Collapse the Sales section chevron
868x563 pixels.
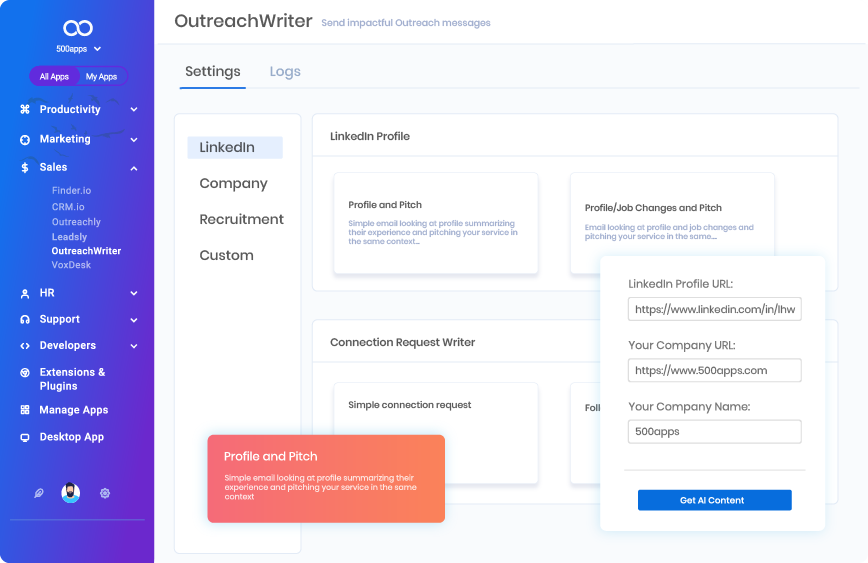pos(134,168)
